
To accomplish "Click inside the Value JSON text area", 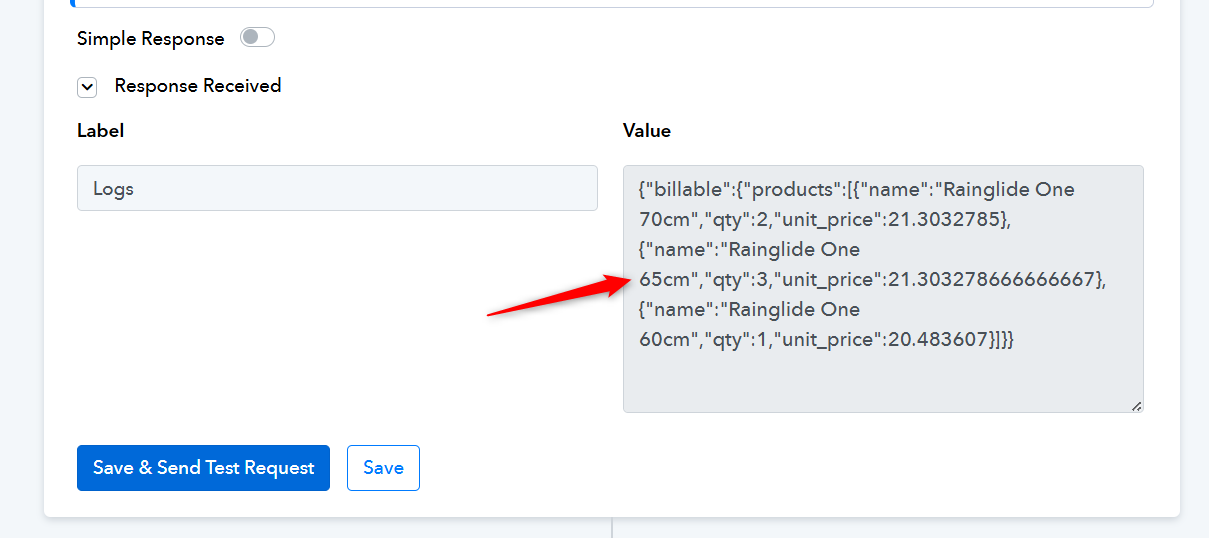I will pos(883,289).
